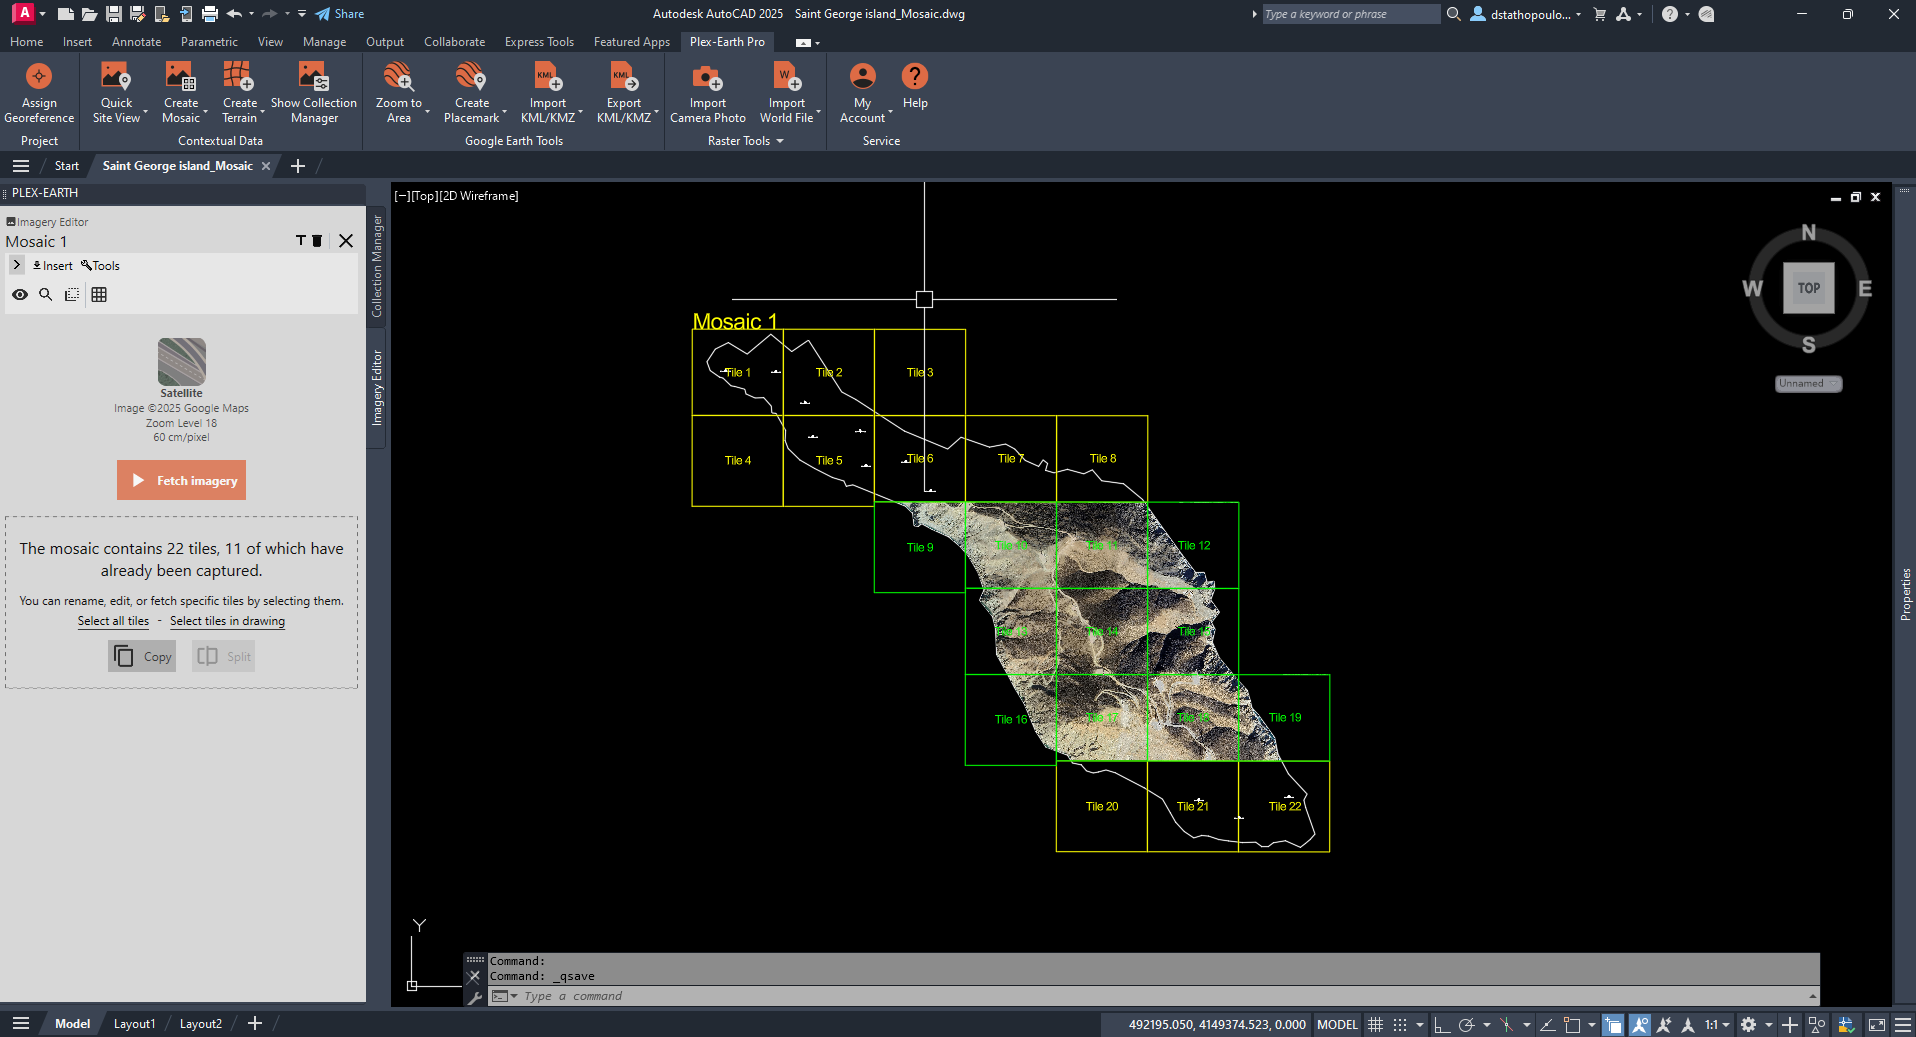This screenshot has height=1037, width=1916.
Task: Select the Create Mosaic tool
Action: click(x=181, y=92)
